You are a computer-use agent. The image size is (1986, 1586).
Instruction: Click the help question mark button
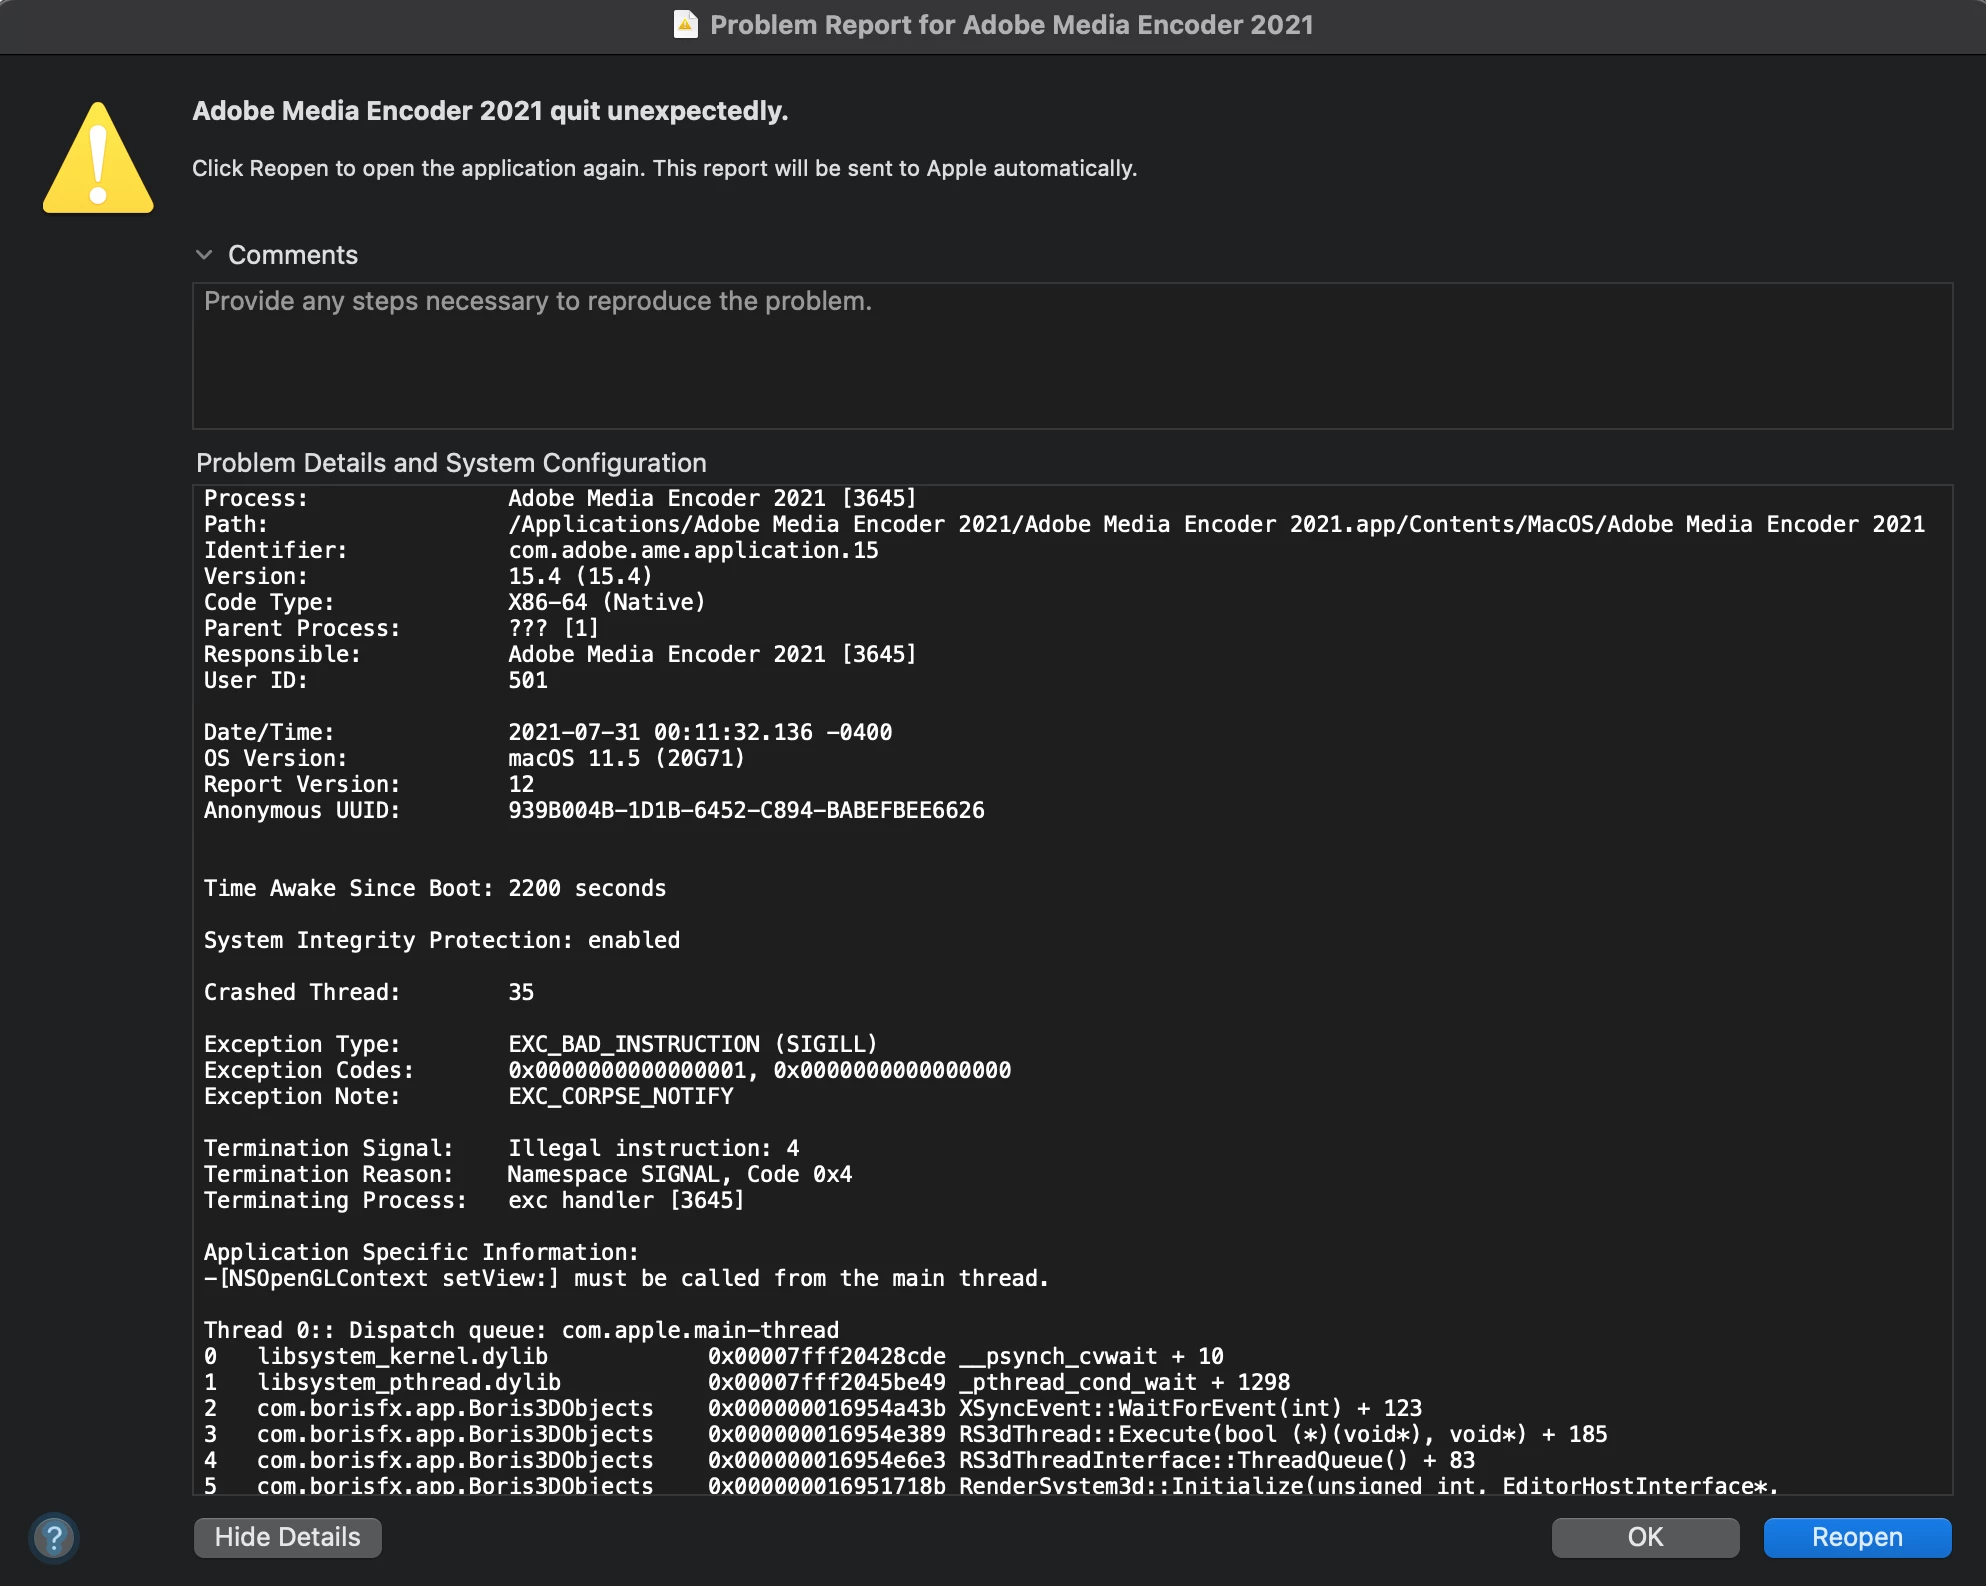pyautogui.click(x=54, y=1537)
